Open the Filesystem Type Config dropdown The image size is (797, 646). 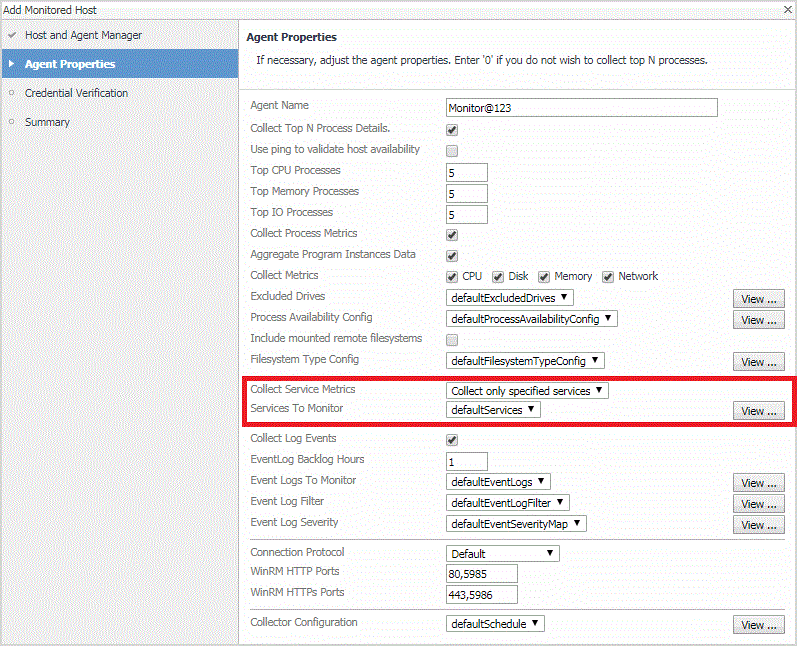(525, 360)
